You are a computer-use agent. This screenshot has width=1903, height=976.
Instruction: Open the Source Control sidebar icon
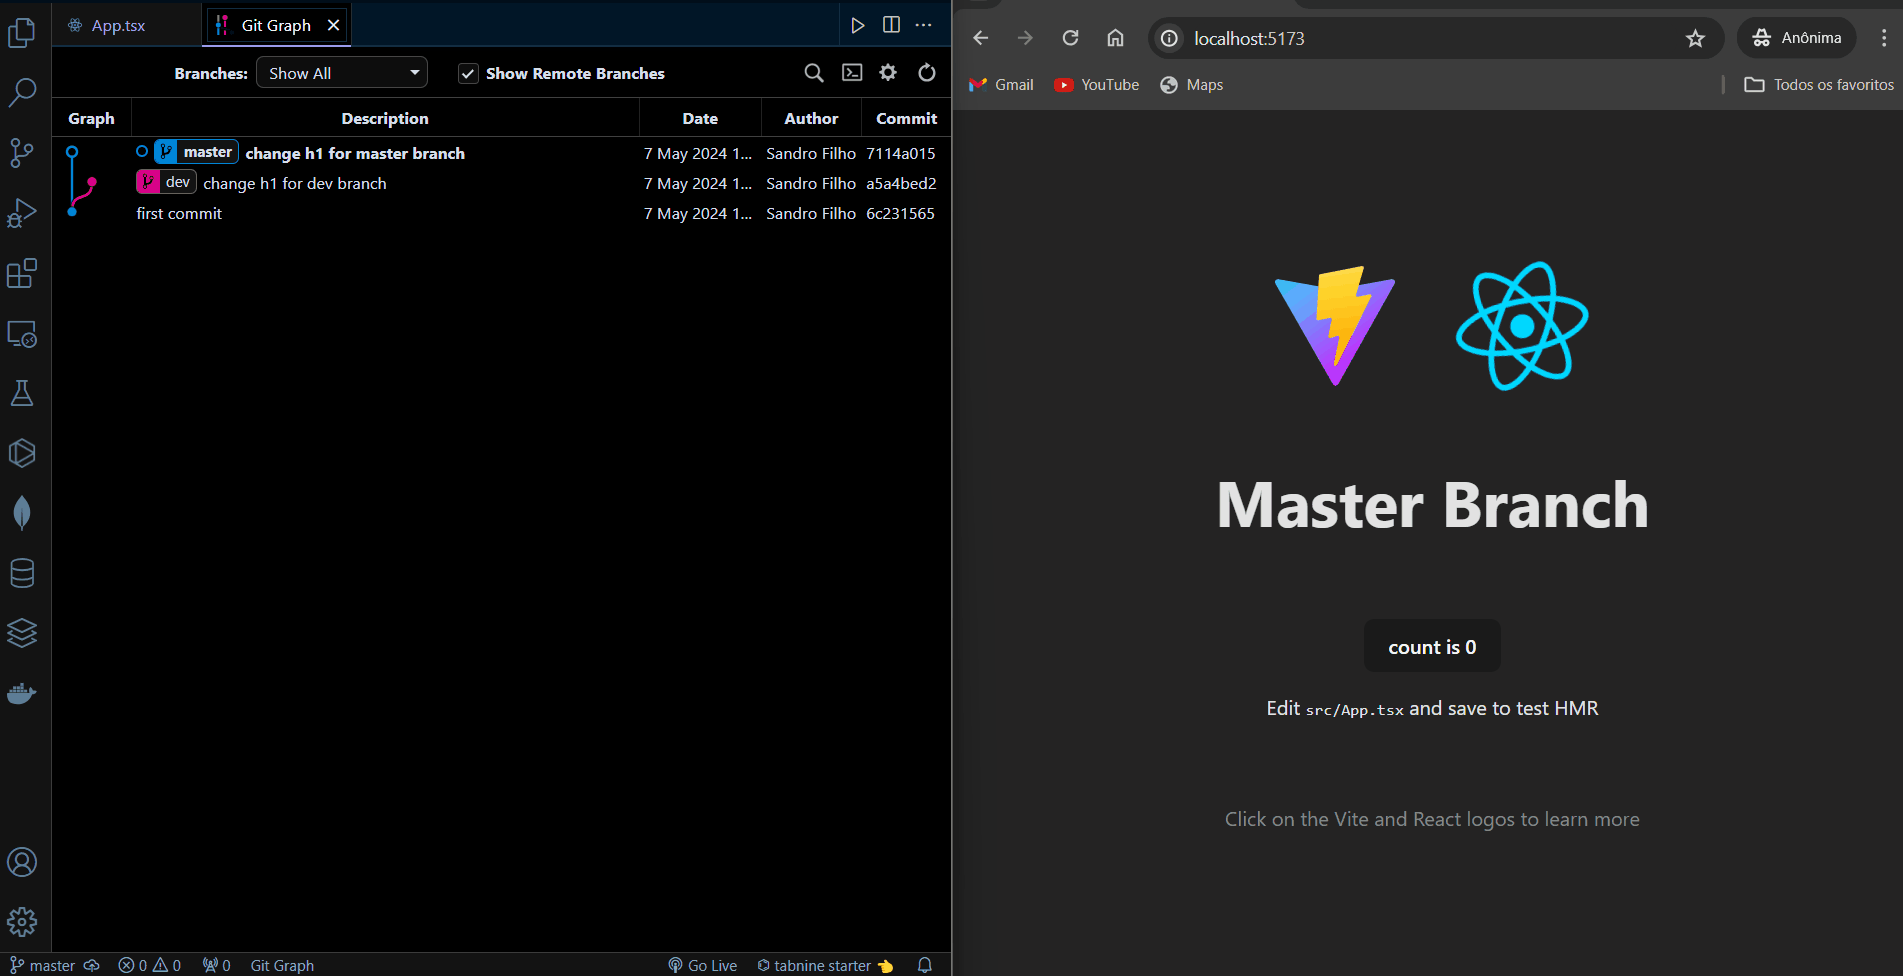coord(22,152)
